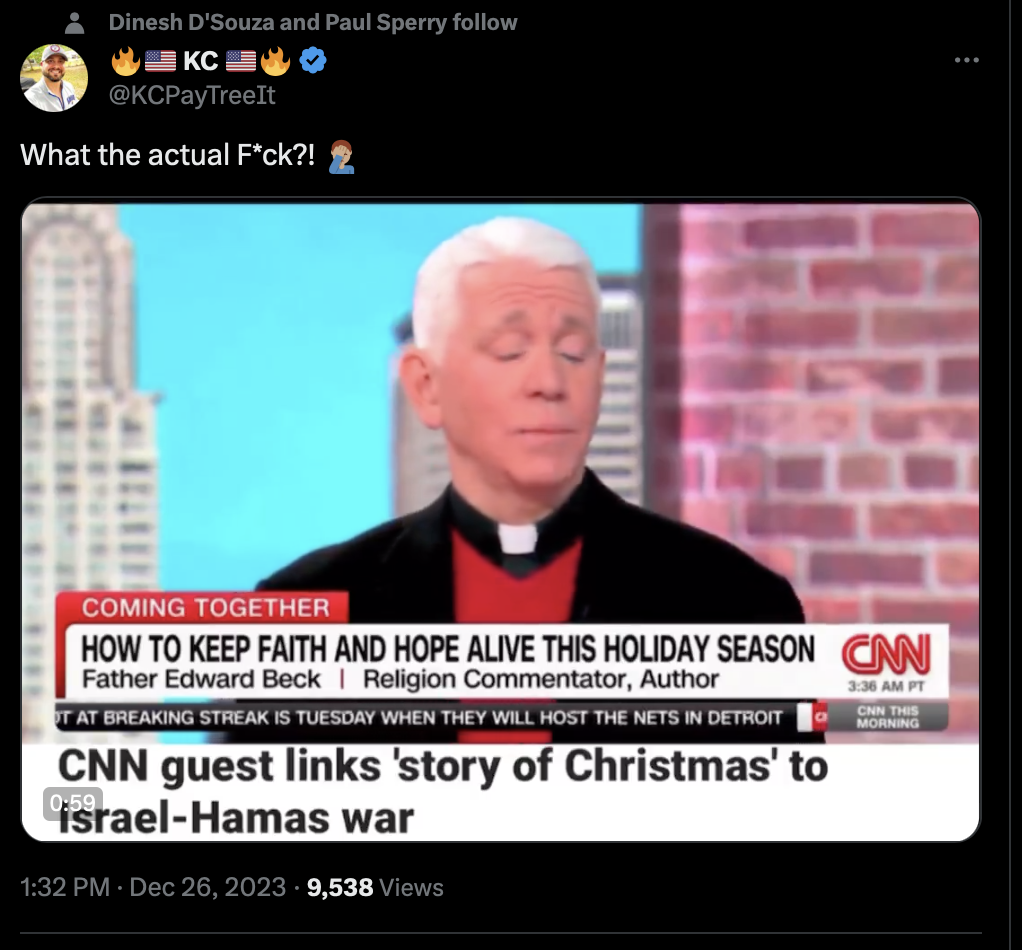Image resolution: width=1022 pixels, height=950 pixels.
Task: Click the fire emoji before KC name
Action: [126, 61]
